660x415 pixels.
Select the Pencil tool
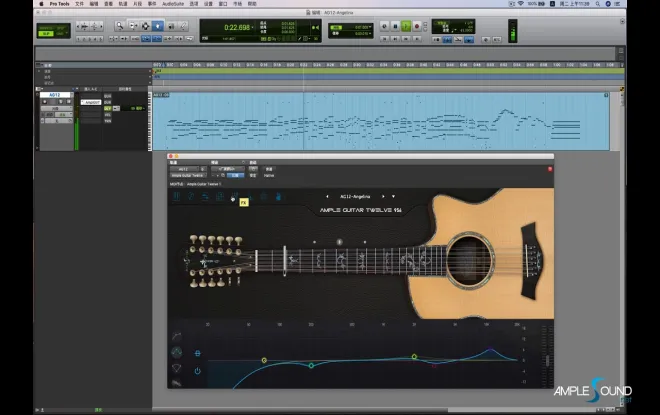pos(183,26)
